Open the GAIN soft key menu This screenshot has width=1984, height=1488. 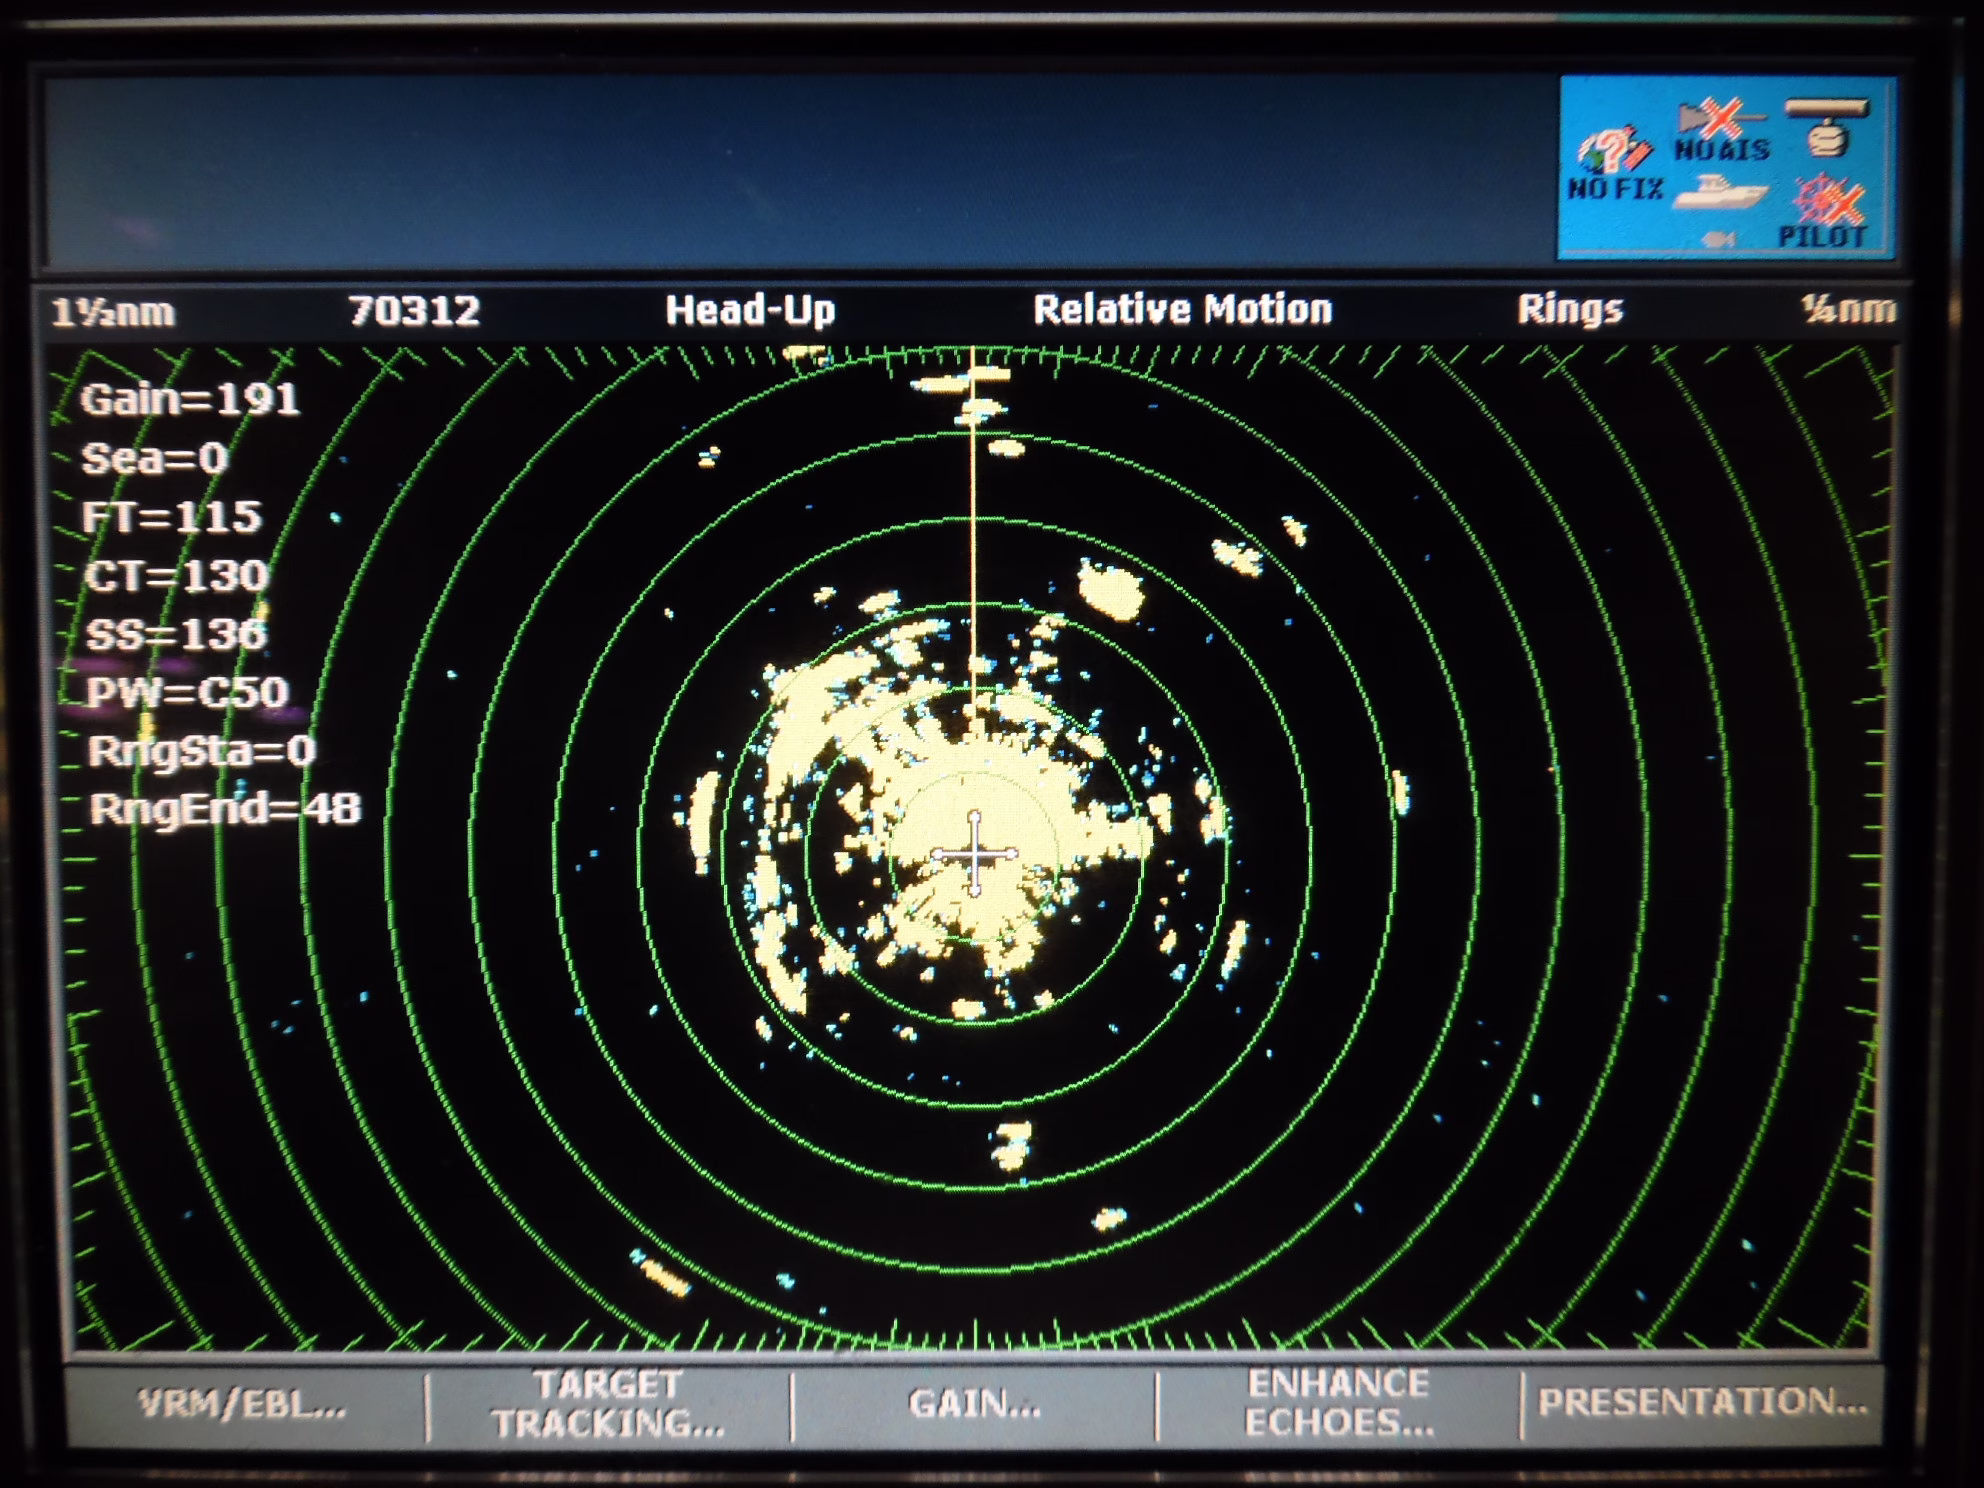click(x=975, y=1406)
